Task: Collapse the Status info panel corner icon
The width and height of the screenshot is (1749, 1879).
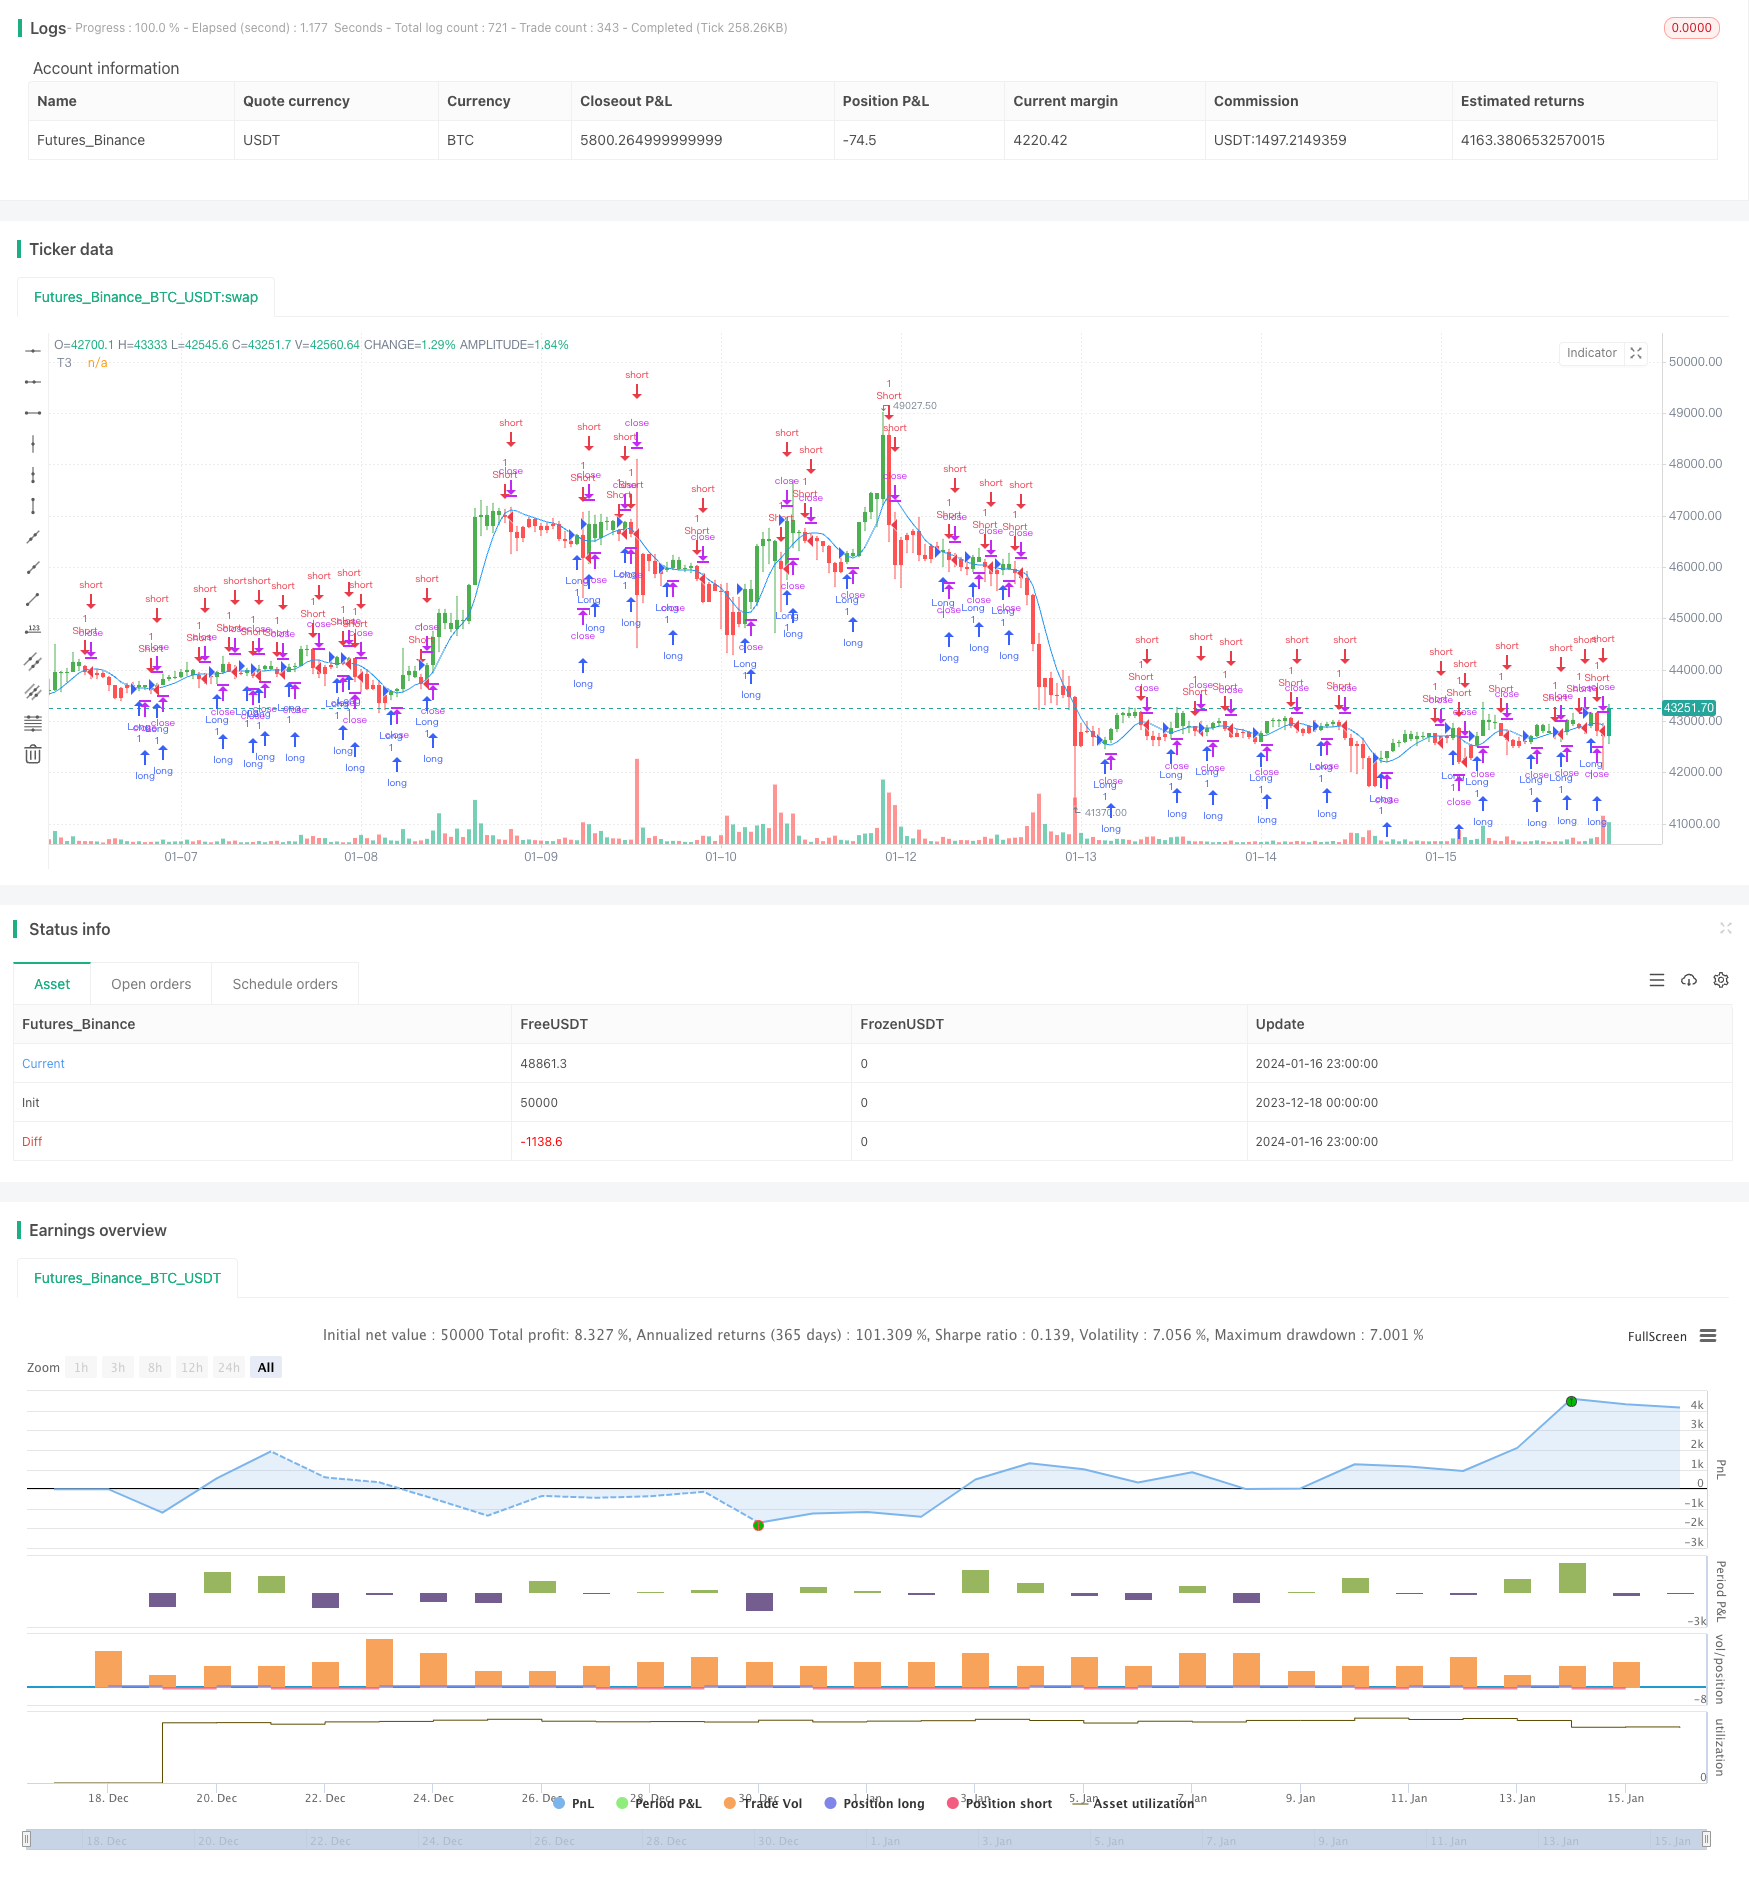Action: [x=1725, y=929]
